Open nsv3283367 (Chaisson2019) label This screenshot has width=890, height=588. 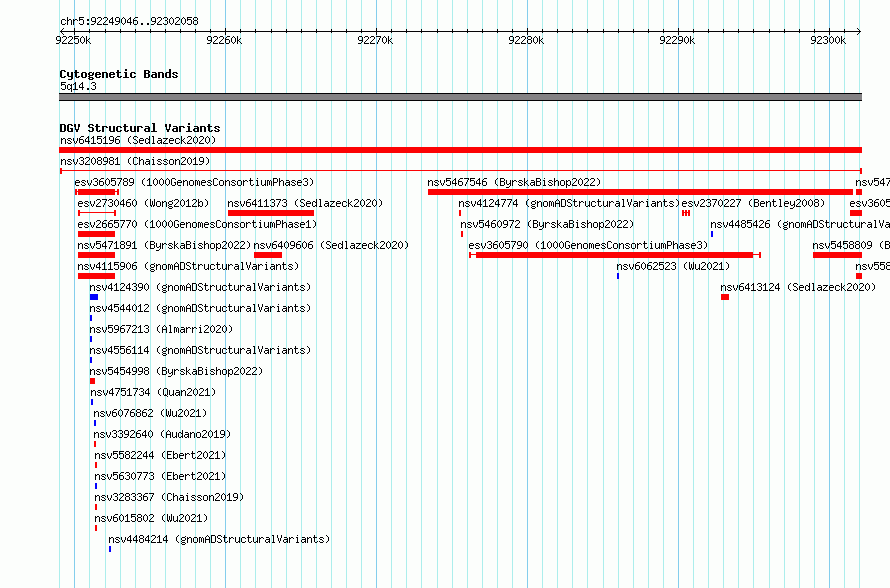[169, 497]
